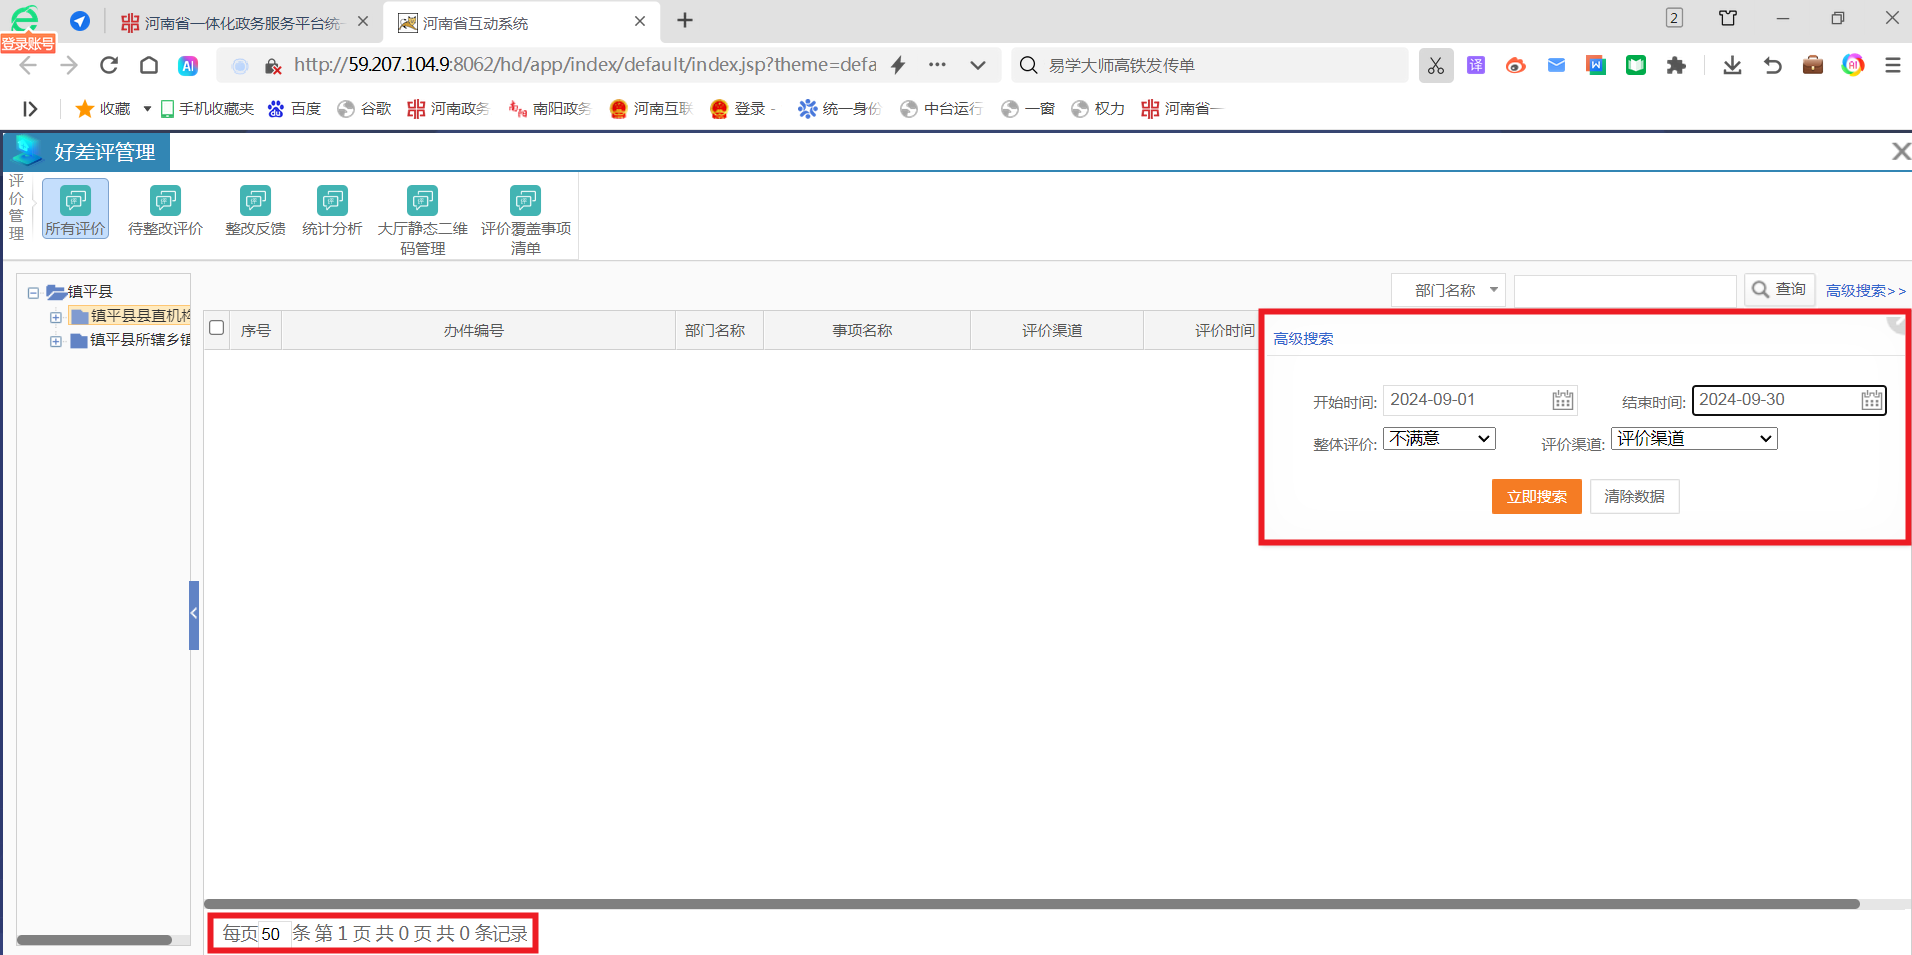This screenshot has height=955, width=1912.
Task: Click the 高级搜索>> link
Action: [x=1866, y=291]
